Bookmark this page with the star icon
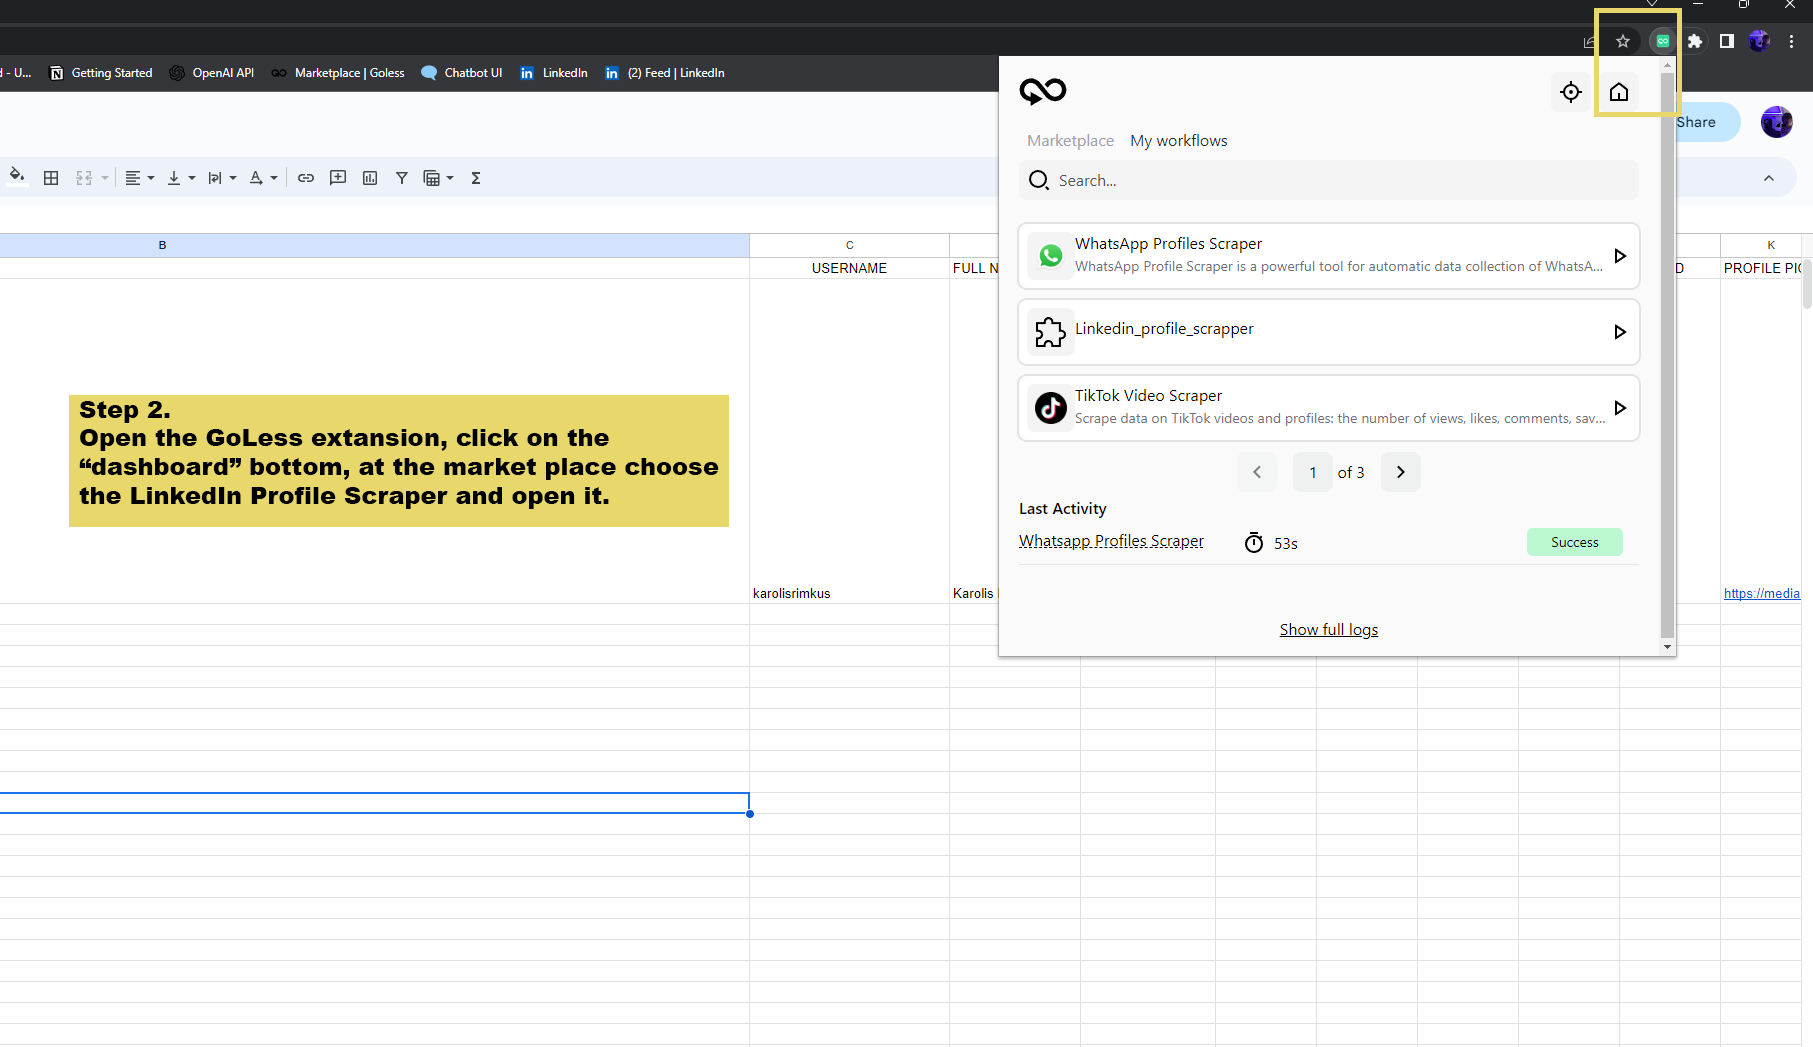Image resolution: width=1813 pixels, height=1047 pixels. [x=1623, y=41]
